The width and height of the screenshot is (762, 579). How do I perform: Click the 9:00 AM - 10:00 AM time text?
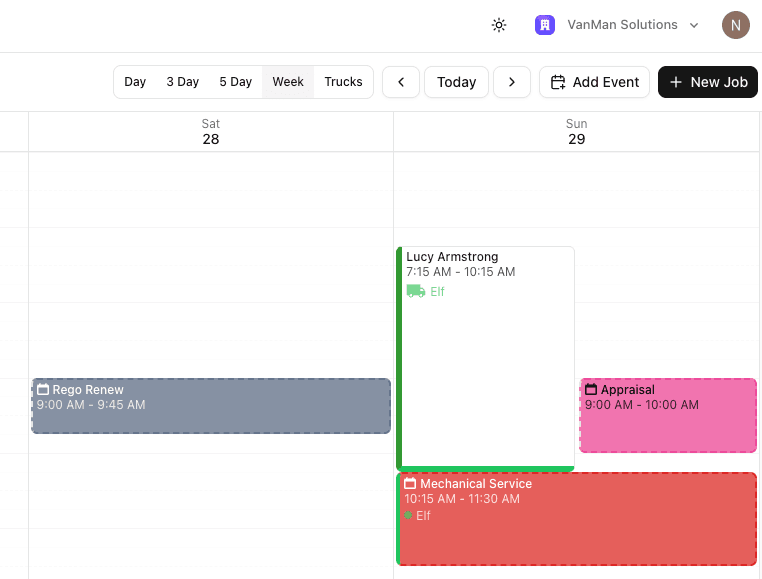[x=642, y=405]
